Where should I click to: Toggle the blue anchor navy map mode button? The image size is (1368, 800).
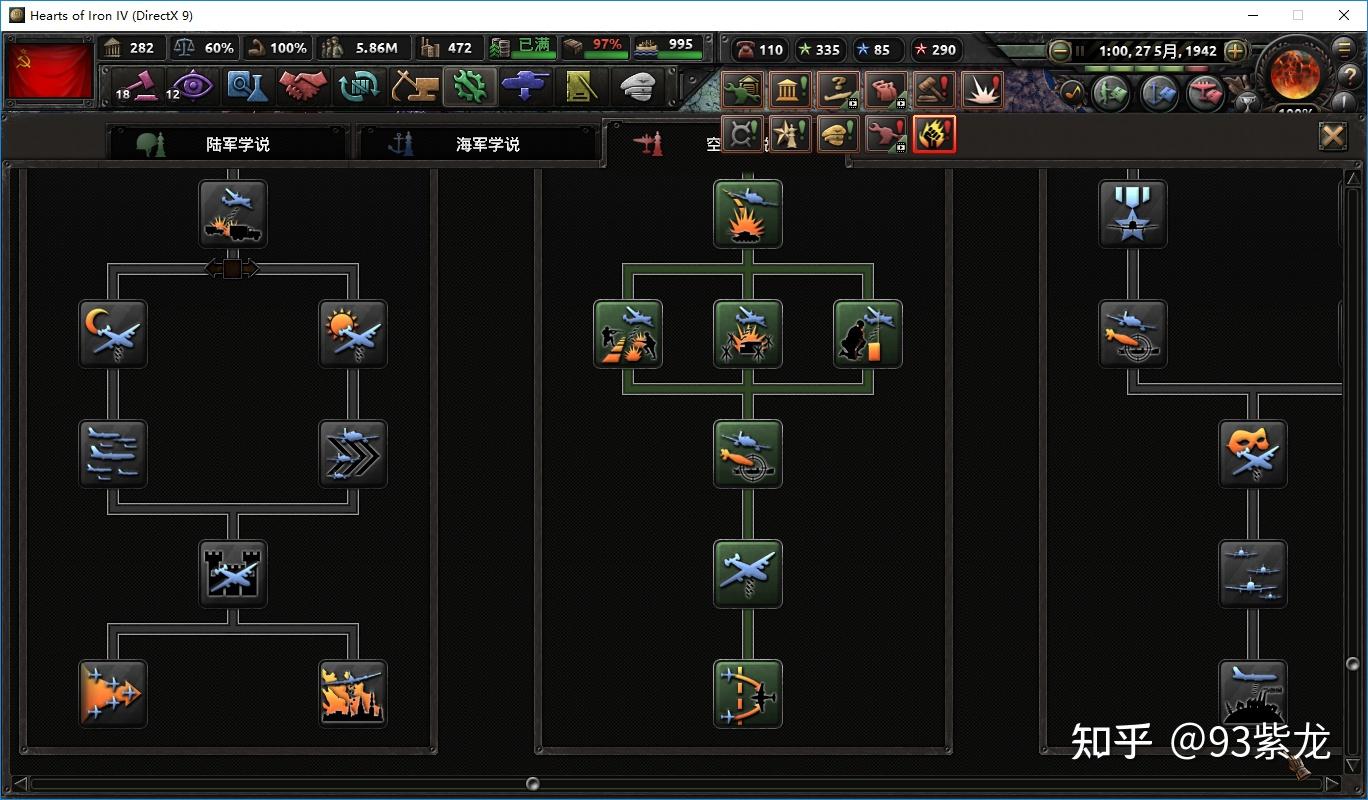[x=1159, y=93]
